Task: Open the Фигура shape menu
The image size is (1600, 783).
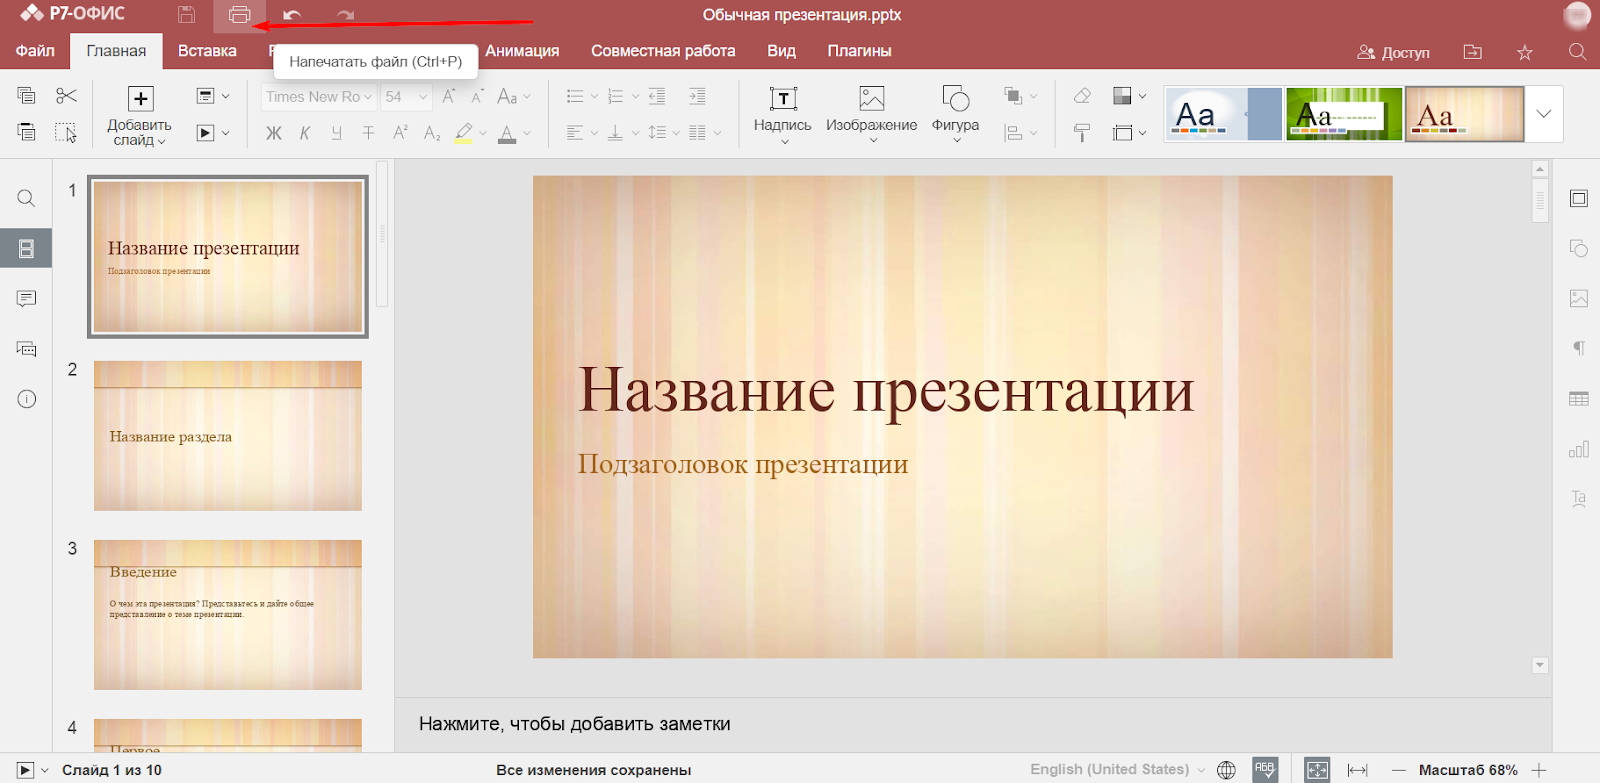Action: tap(956, 114)
